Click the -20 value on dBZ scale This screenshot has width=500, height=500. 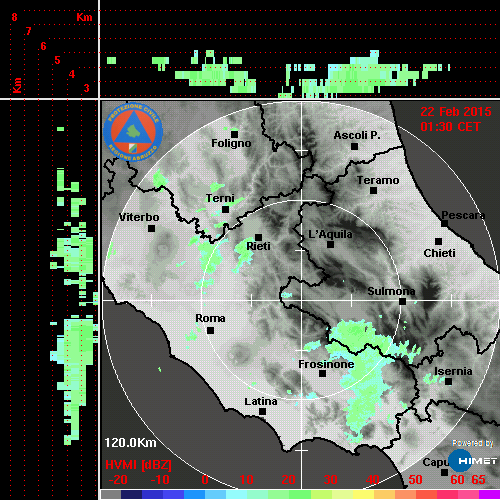(x=118, y=480)
